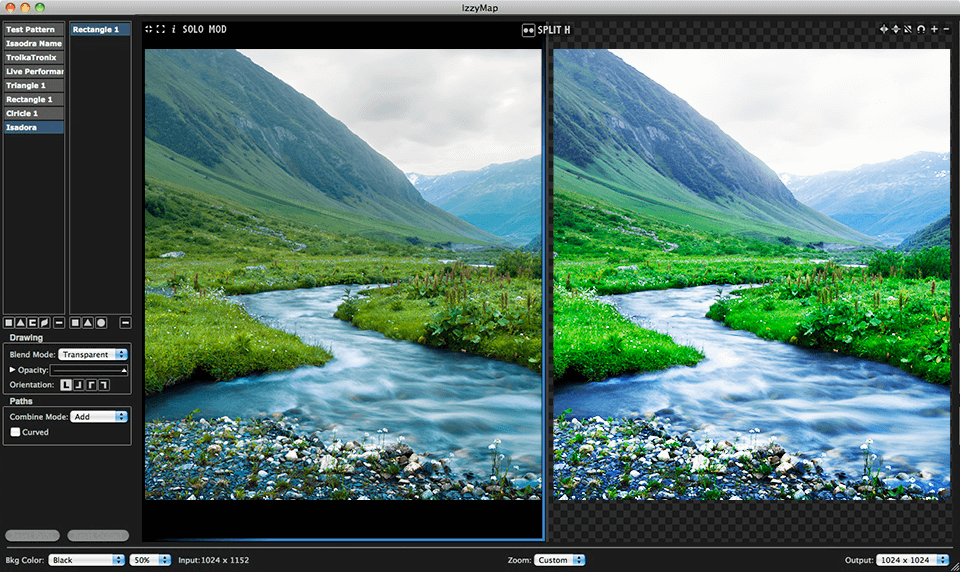
Task: Select the first orientation button
Action: [x=67, y=385]
